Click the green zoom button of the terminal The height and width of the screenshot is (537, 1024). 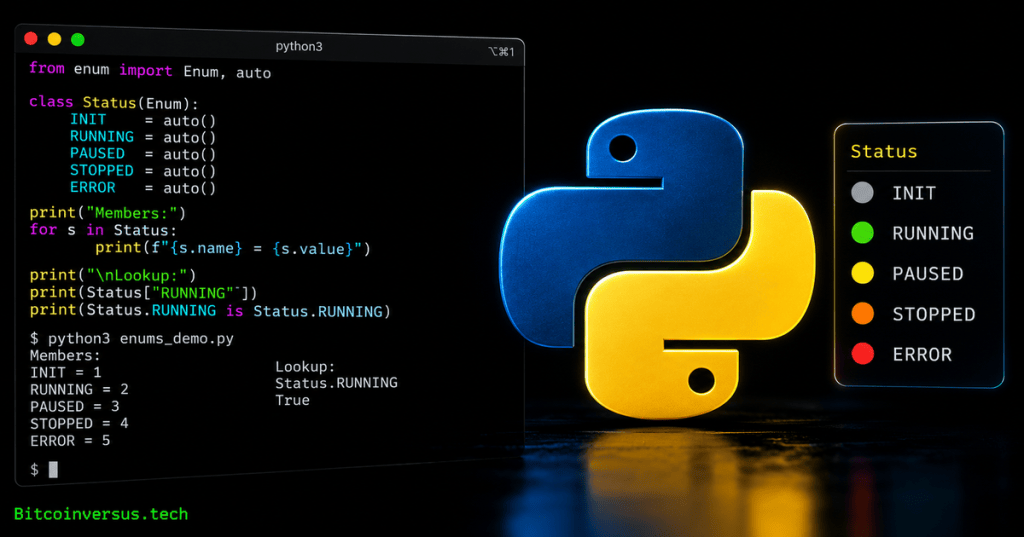(x=78, y=40)
